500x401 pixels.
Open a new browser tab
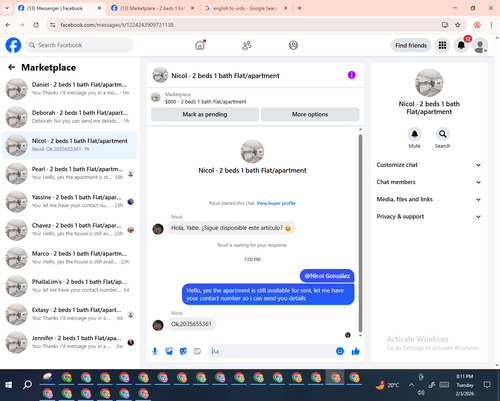click(x=299, y=8)
